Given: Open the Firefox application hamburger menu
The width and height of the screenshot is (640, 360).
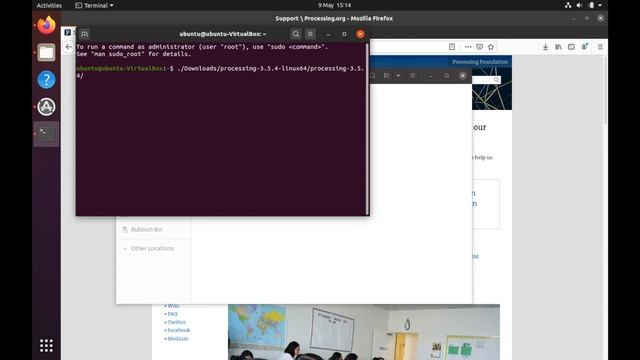Looking at the screenshot, I should 600,47.
